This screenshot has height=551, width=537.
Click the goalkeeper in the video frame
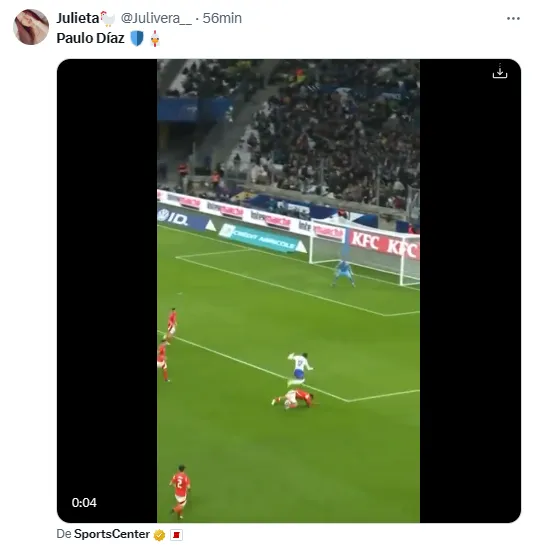click(x=343, y=273)
